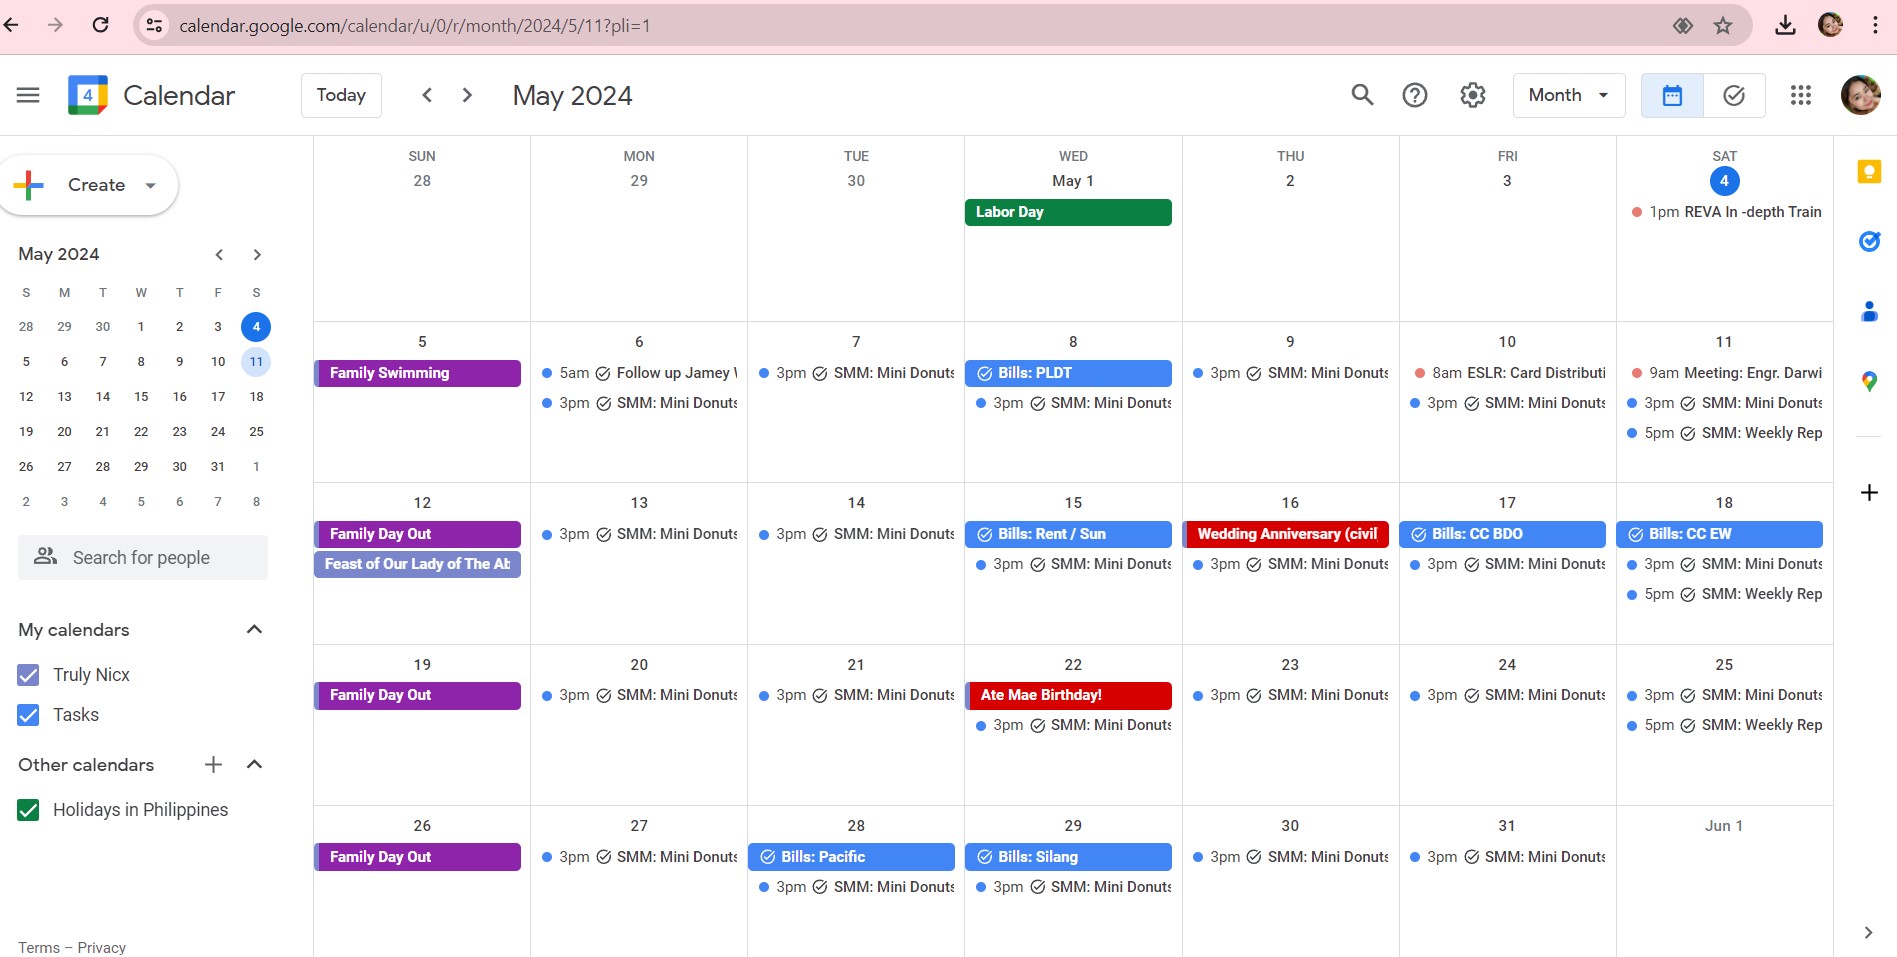Open Labor Day event

click(x=1068, y=212)
